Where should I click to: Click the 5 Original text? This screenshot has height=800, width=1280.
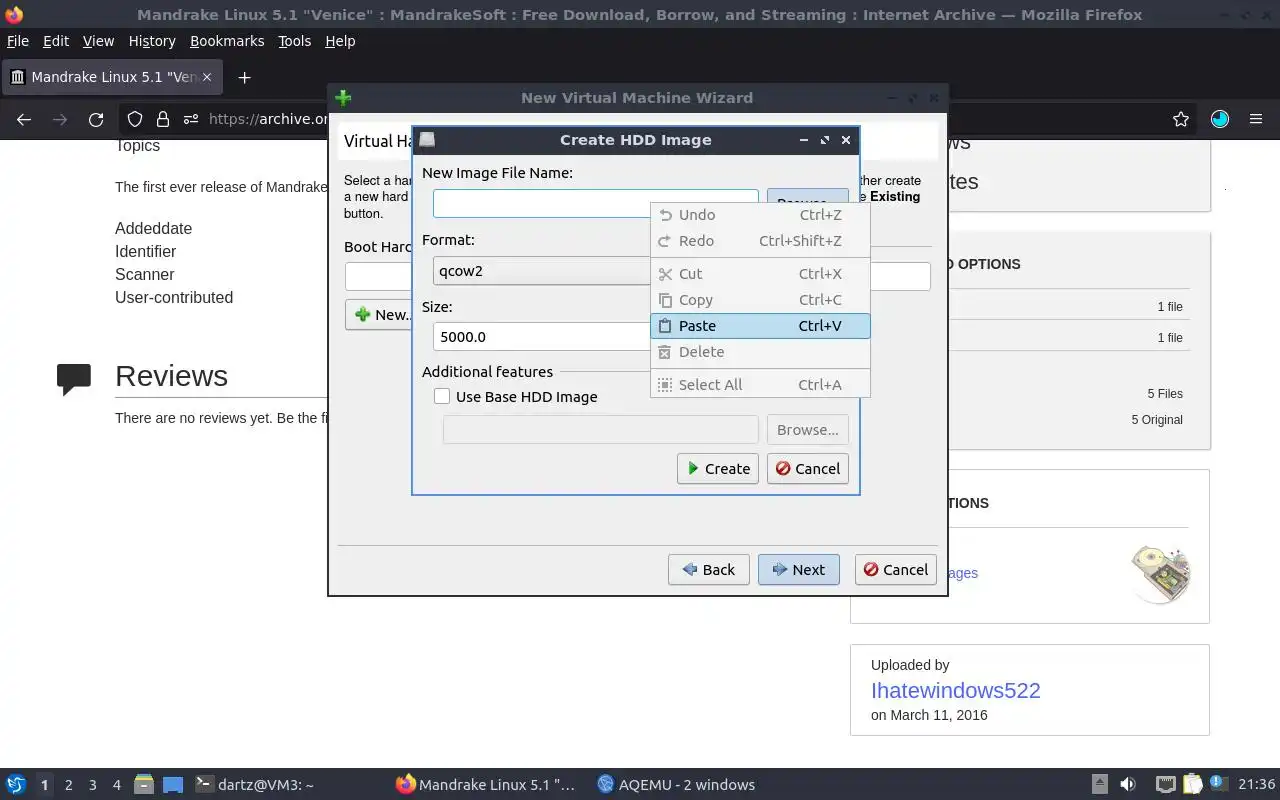[x=1157, y=420]
